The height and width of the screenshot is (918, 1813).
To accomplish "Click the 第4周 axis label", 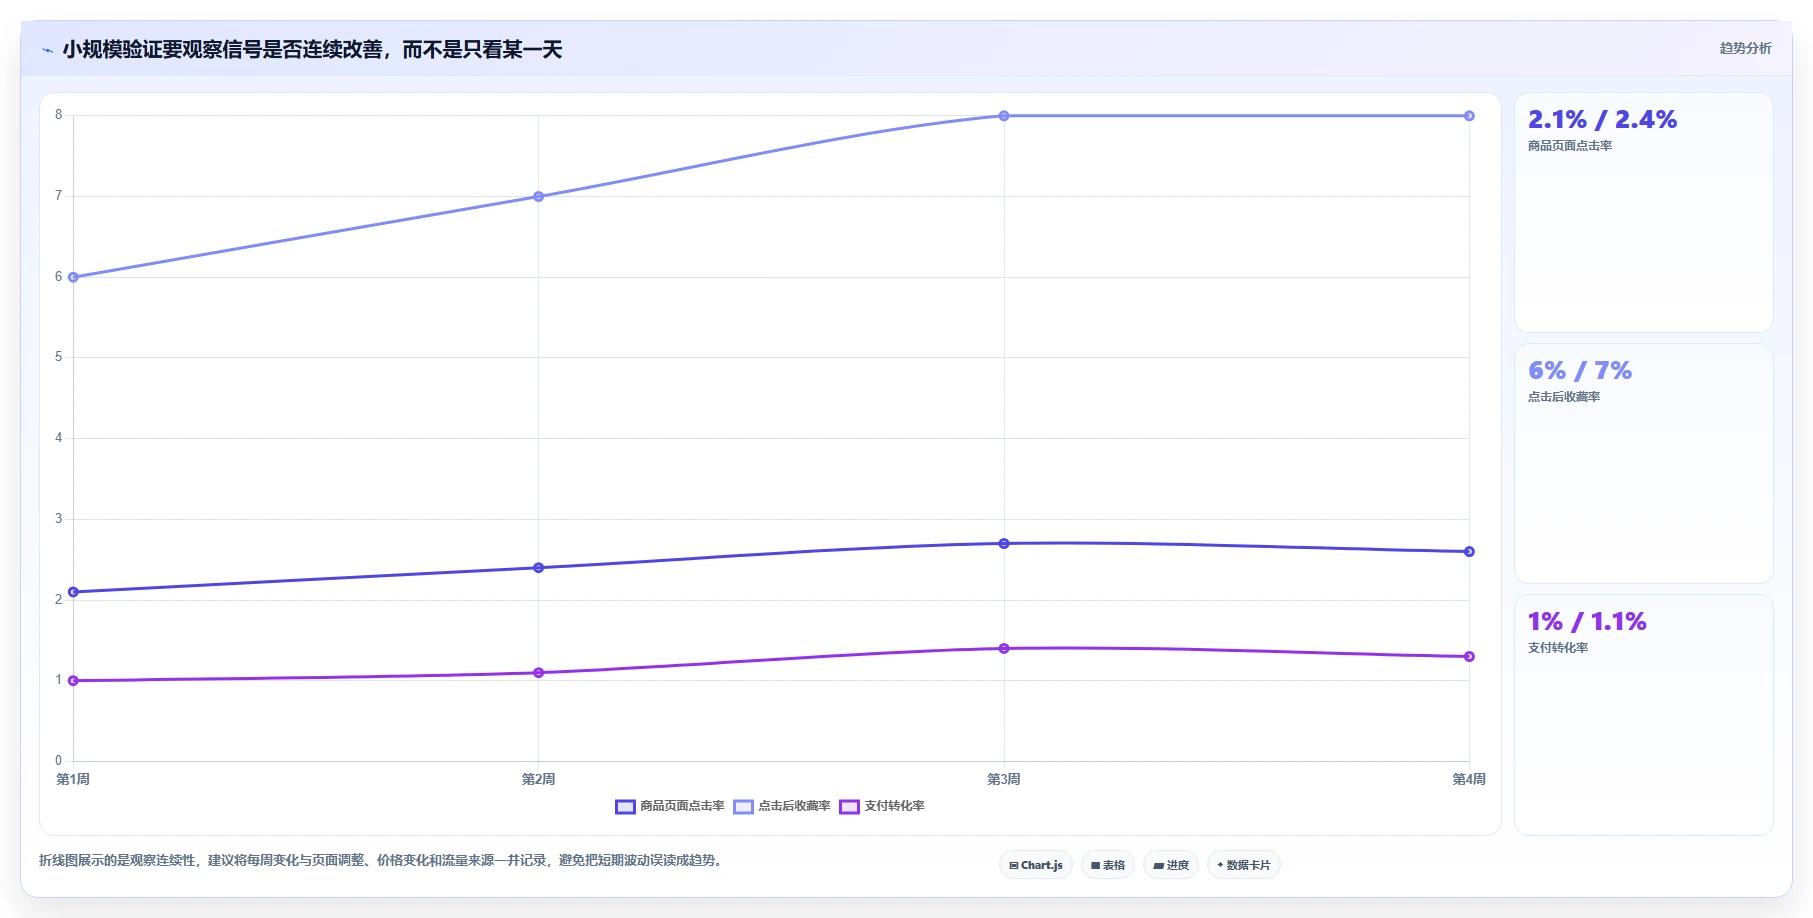I will 1469,779.
